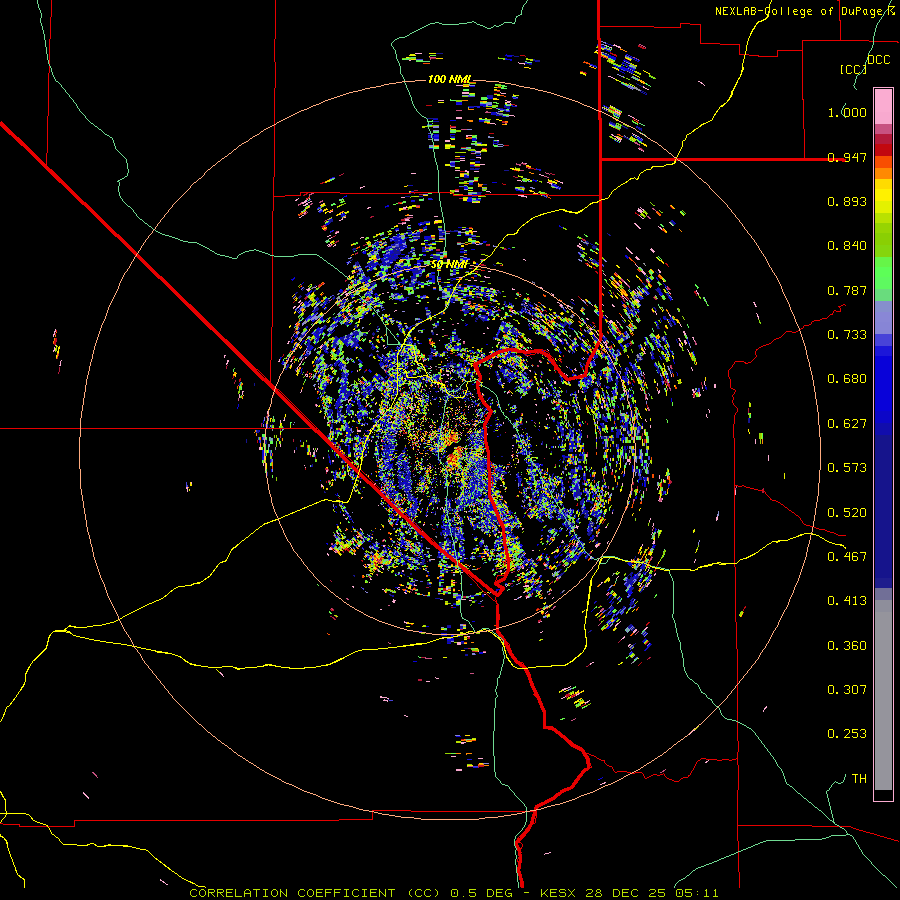This screenshot has height=900, width=900.
Task: Select the 0.413 legend value
Action: [x=847, y=601]
